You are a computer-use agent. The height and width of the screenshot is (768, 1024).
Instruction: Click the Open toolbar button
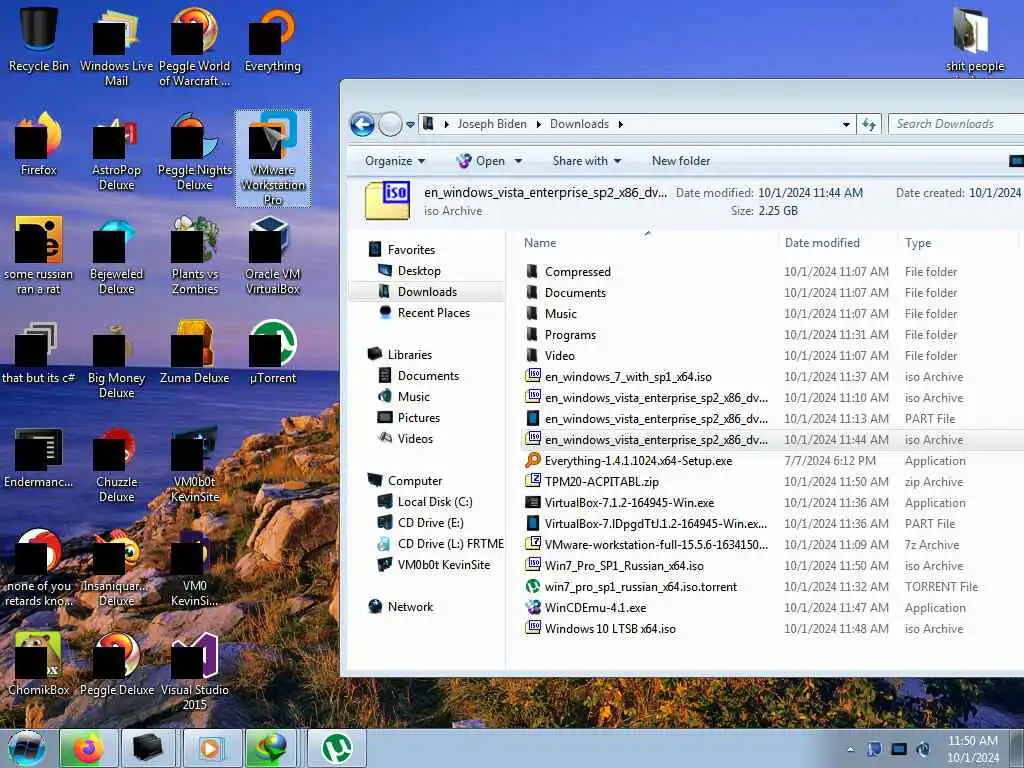[481, 161]
